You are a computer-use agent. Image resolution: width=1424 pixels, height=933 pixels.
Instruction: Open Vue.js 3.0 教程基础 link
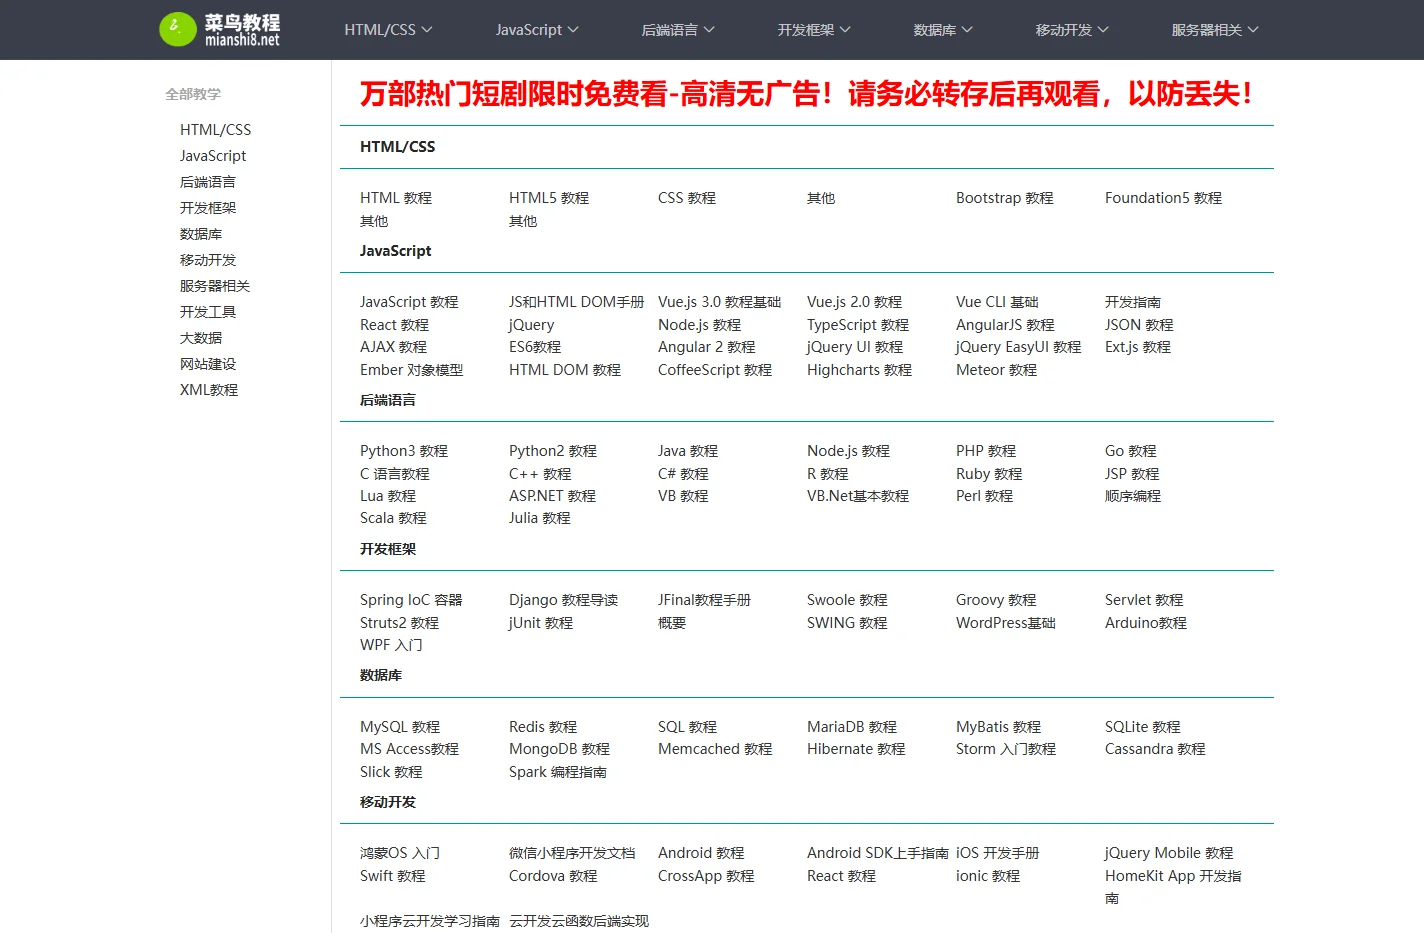[x=719, y=302]
